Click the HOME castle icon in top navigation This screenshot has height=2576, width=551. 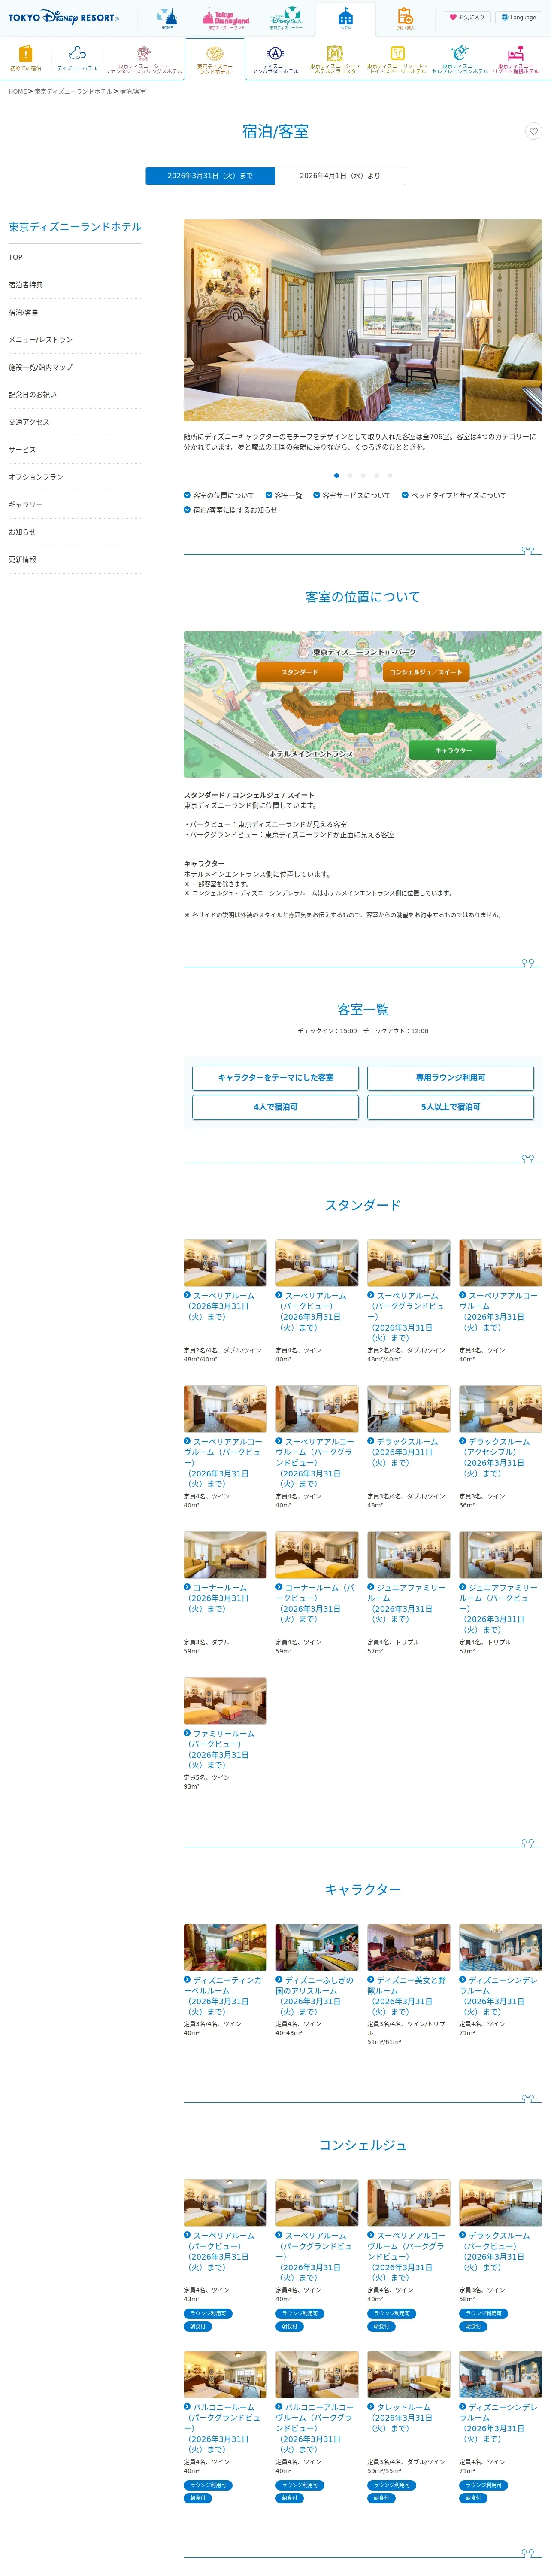click(167, 19)
